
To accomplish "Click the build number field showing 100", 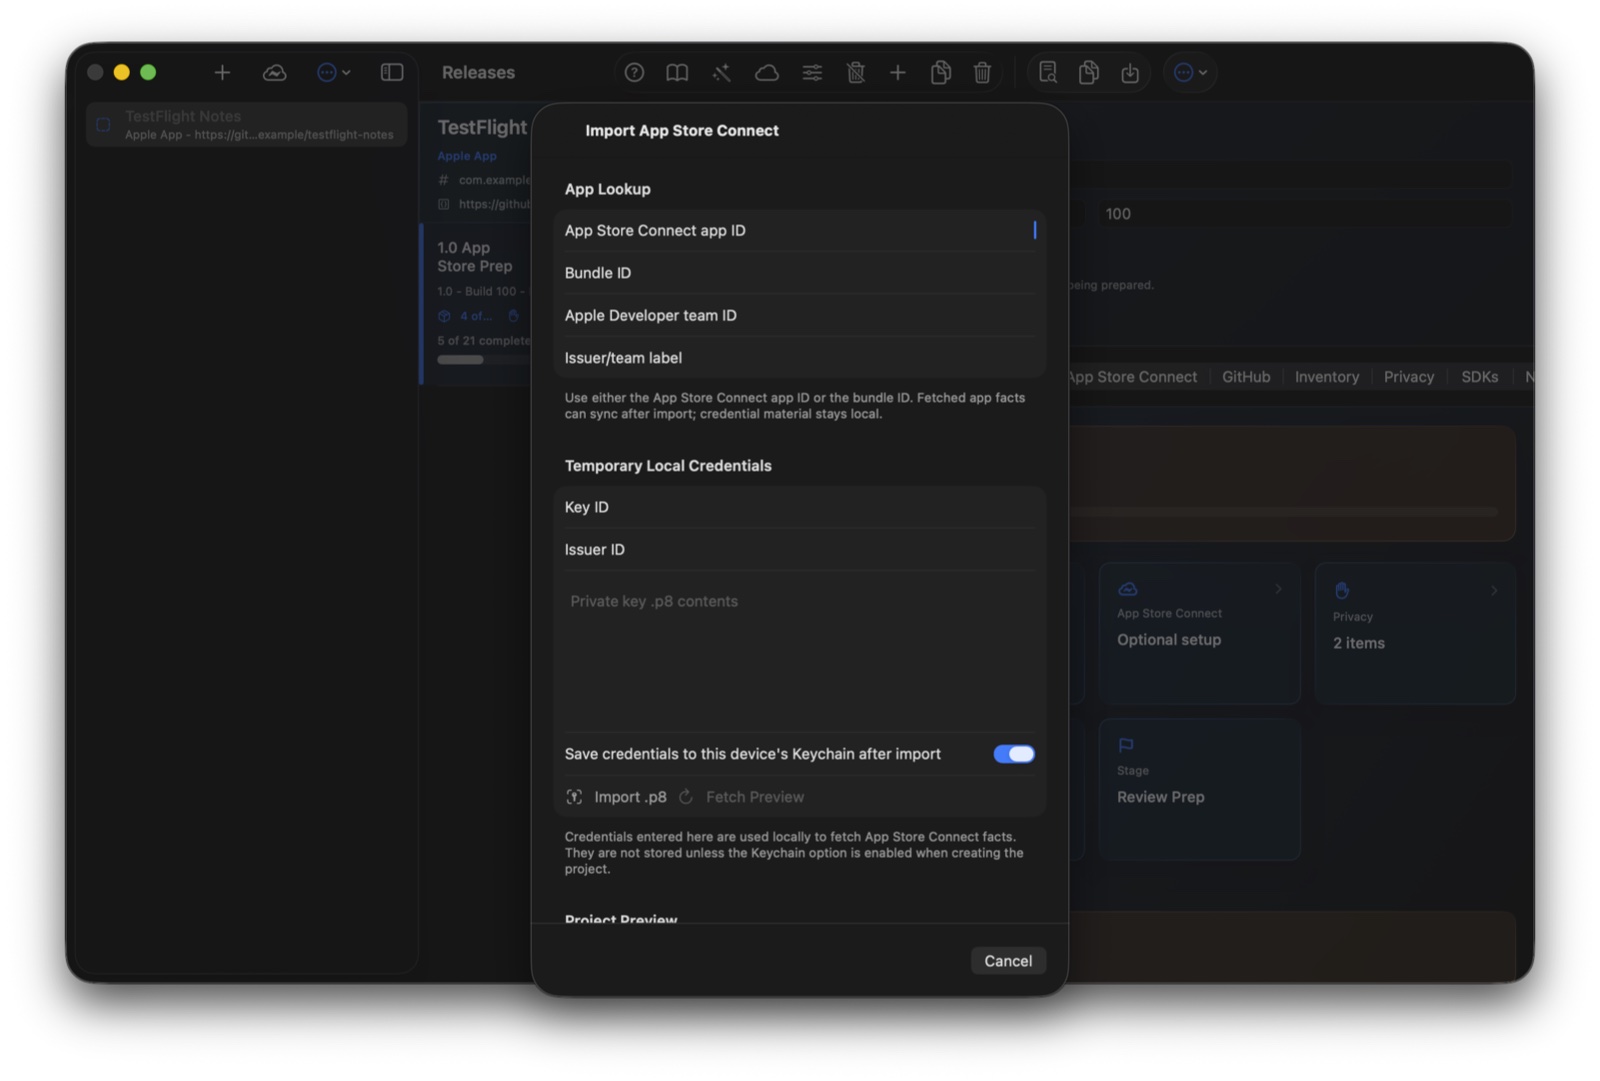I will point(1305,214).
